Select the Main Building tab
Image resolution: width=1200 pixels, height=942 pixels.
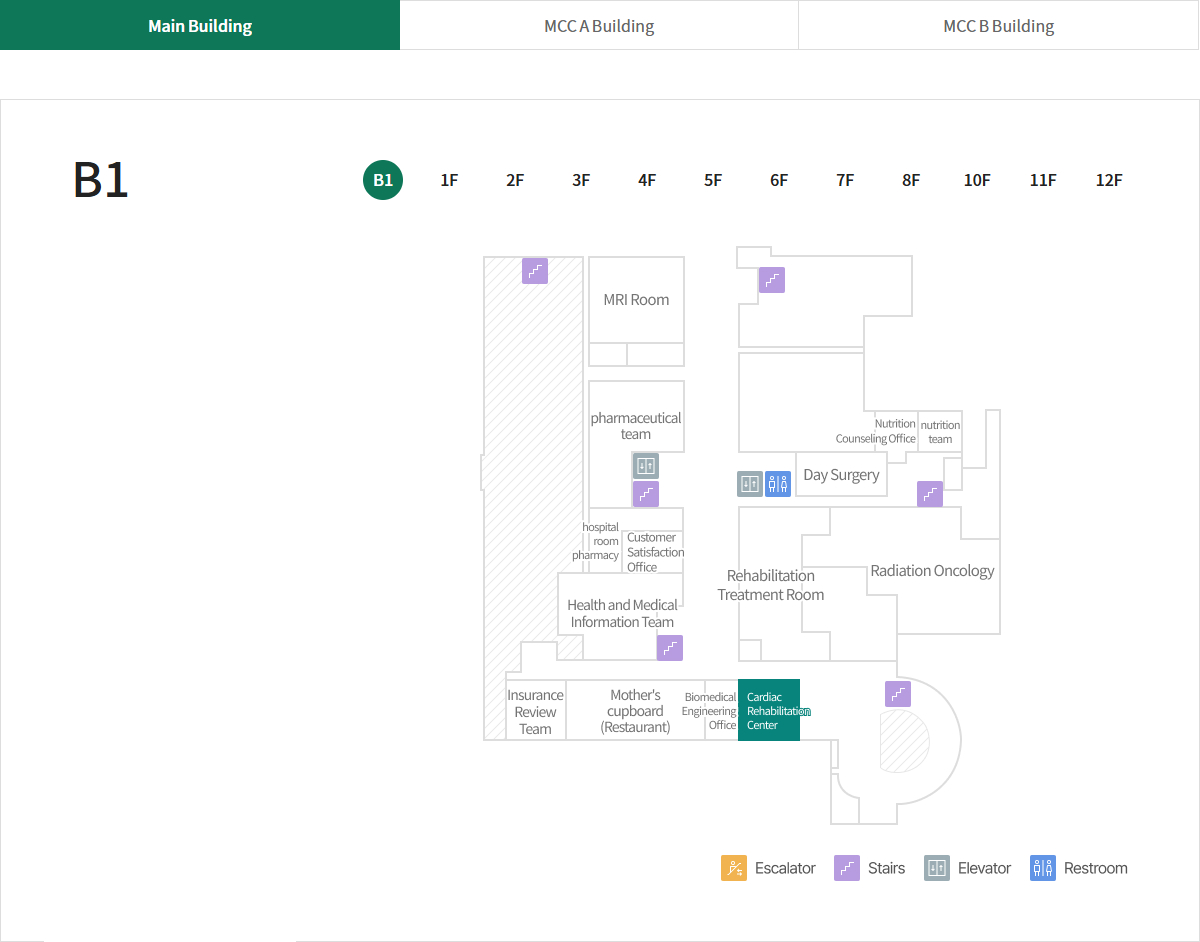click(x=200, y=26)
